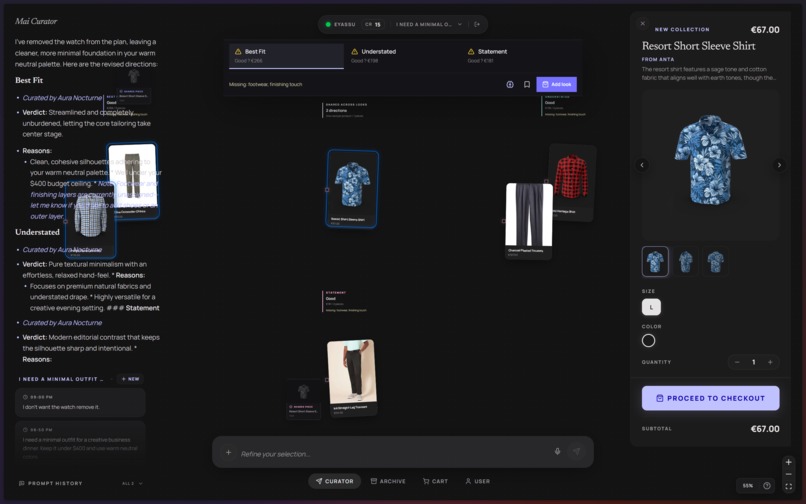Viewport: 806px width, 504px height.
Task: Select size L option
Action: [651, 307]
